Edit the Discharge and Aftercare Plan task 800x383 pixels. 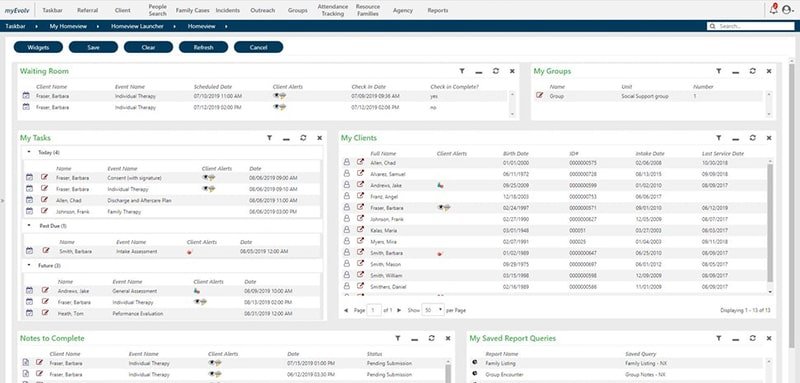44,200
